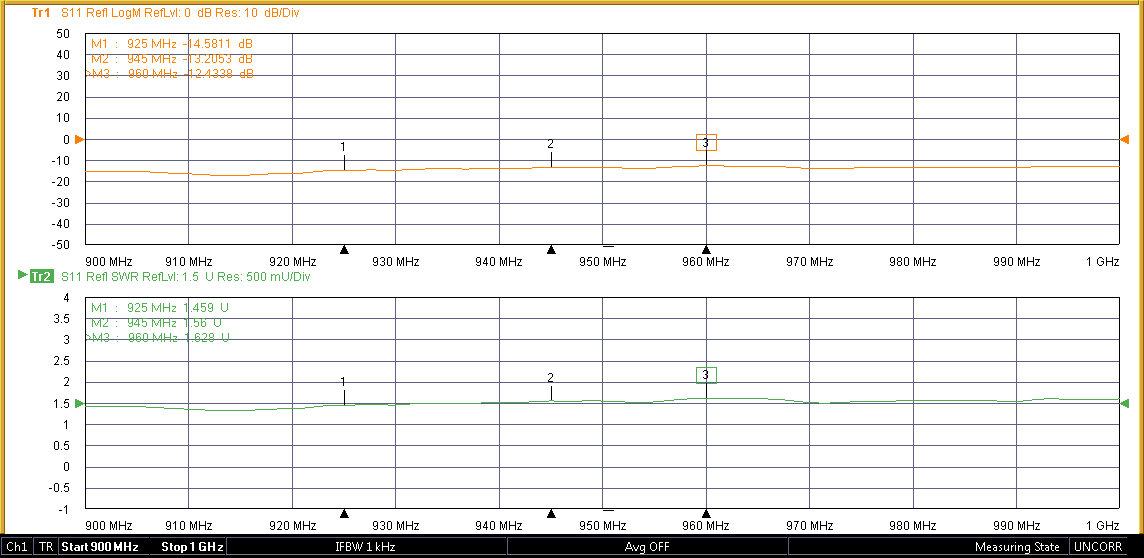Image resolution: width=1144 pixels, height=558 pixels.
Task: Click the UNCORR correction status
Action: 1096,547
